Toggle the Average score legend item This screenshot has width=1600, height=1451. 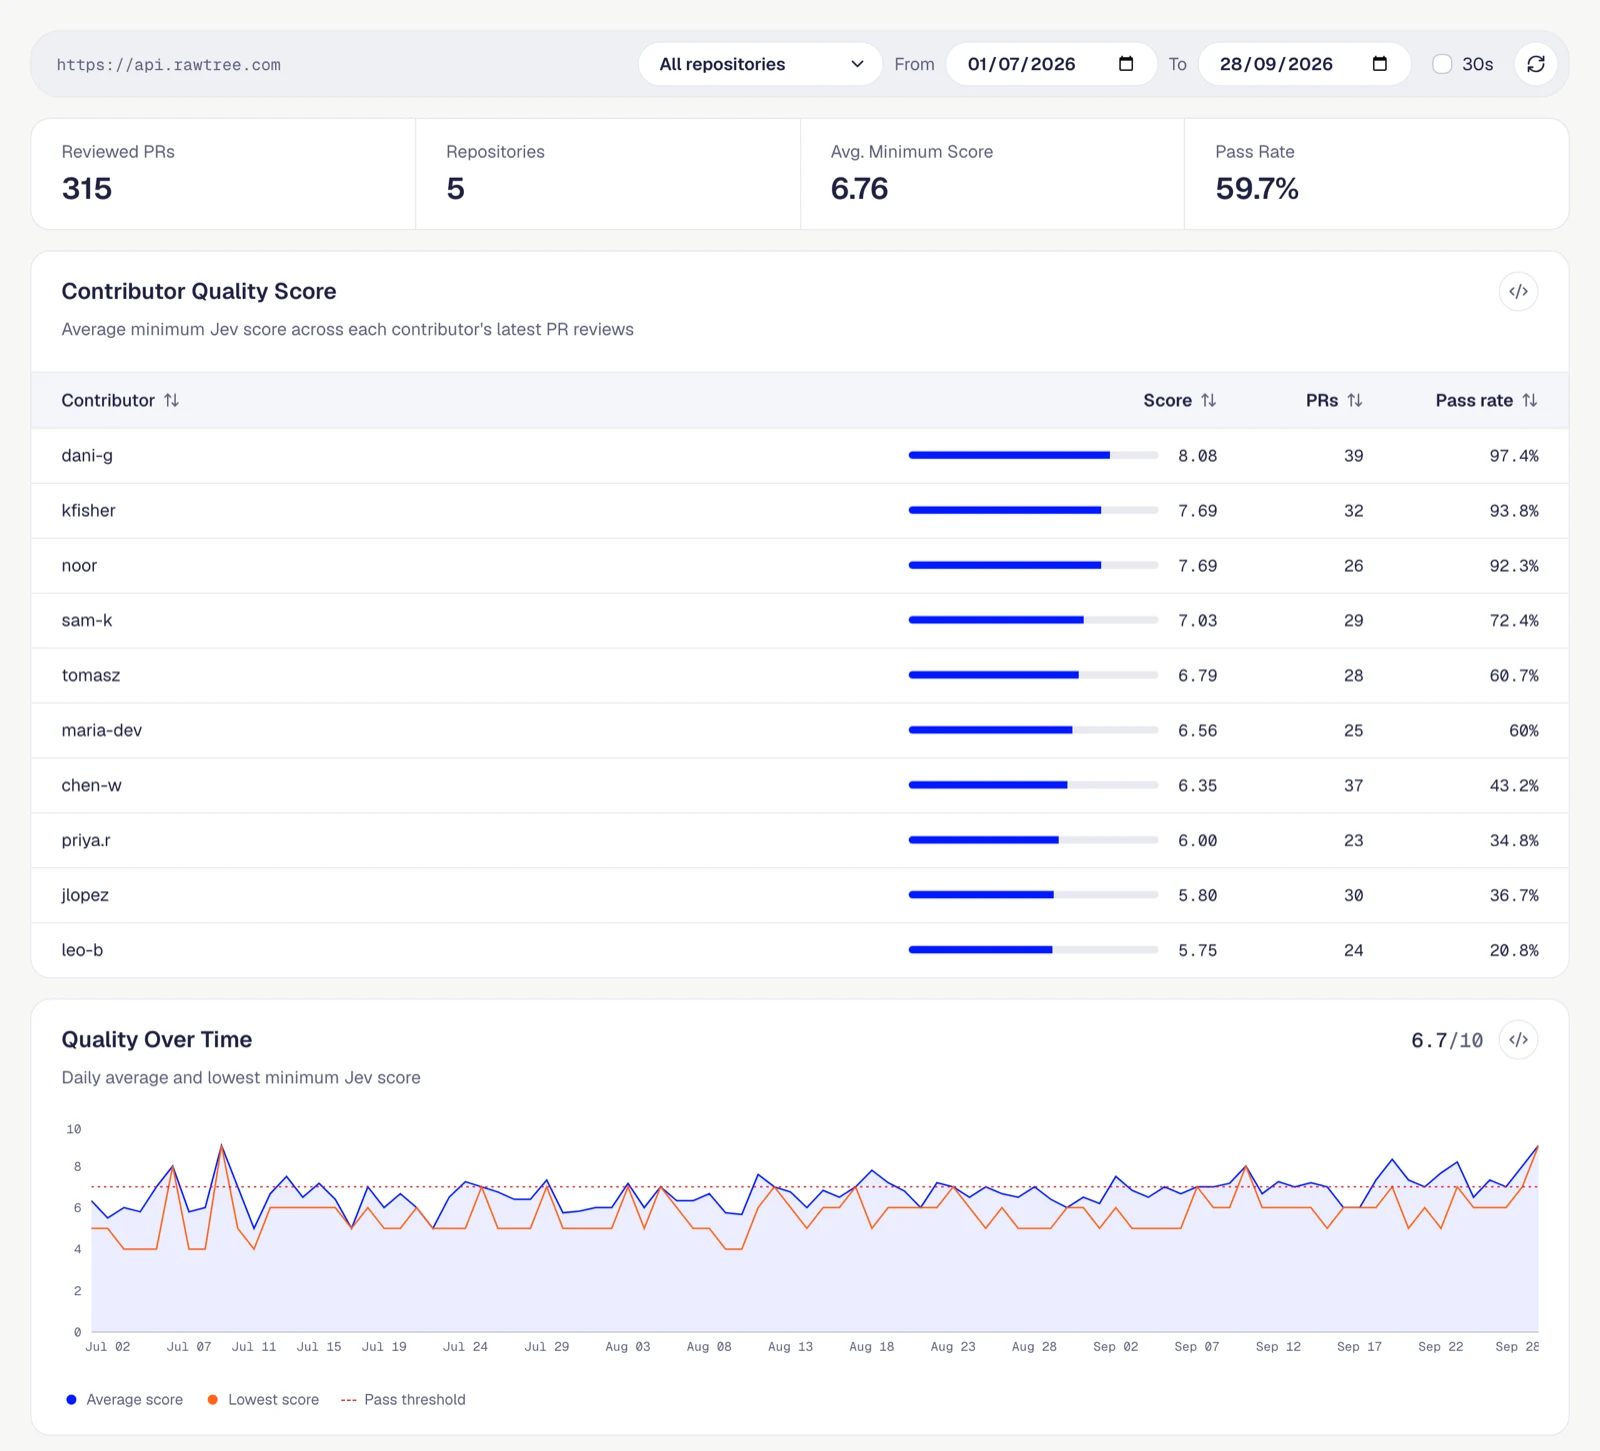click(125, 1400)
